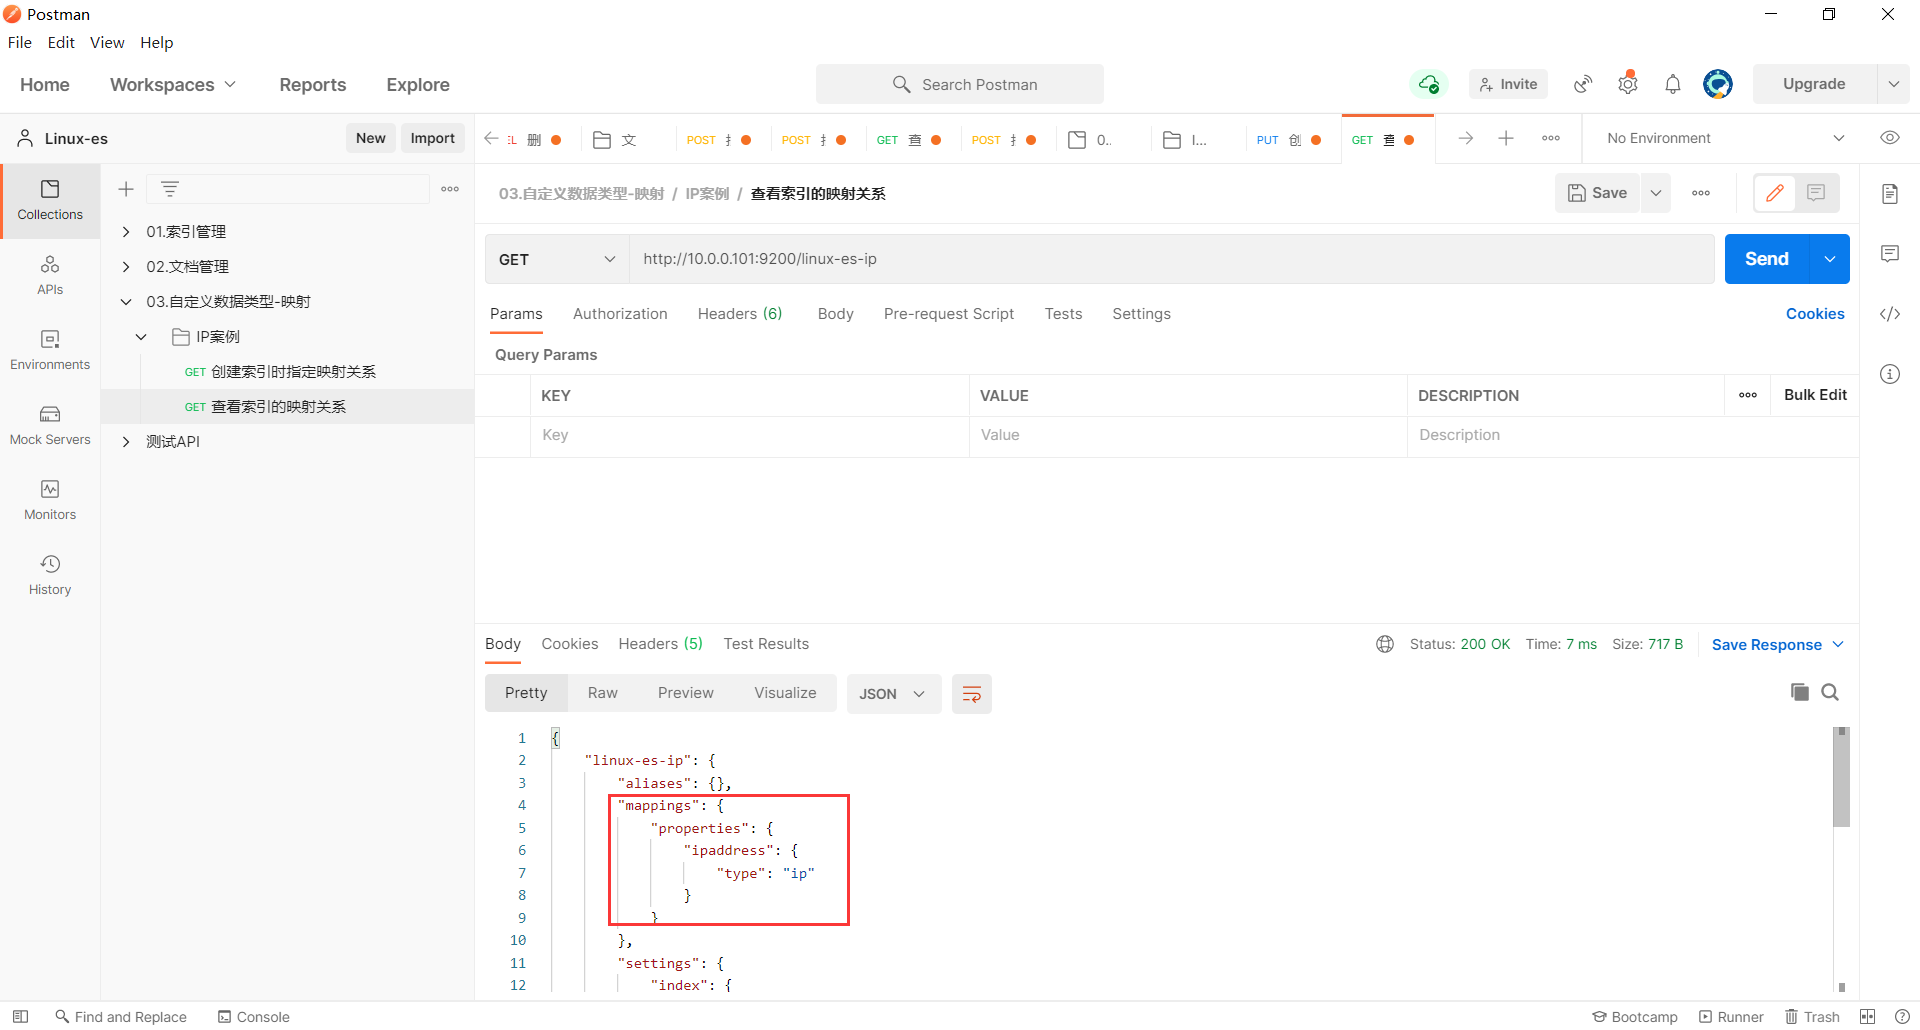Toggle line wrap in response body
This screenshot has width=1920, height=1030.
coord(972,694)
